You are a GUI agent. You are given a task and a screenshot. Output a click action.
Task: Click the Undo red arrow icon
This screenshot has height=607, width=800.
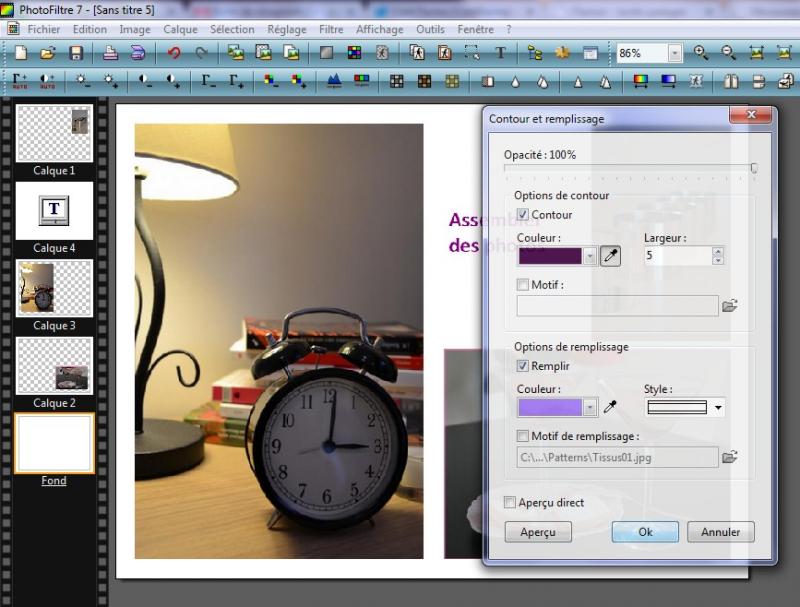pos(174,53)
